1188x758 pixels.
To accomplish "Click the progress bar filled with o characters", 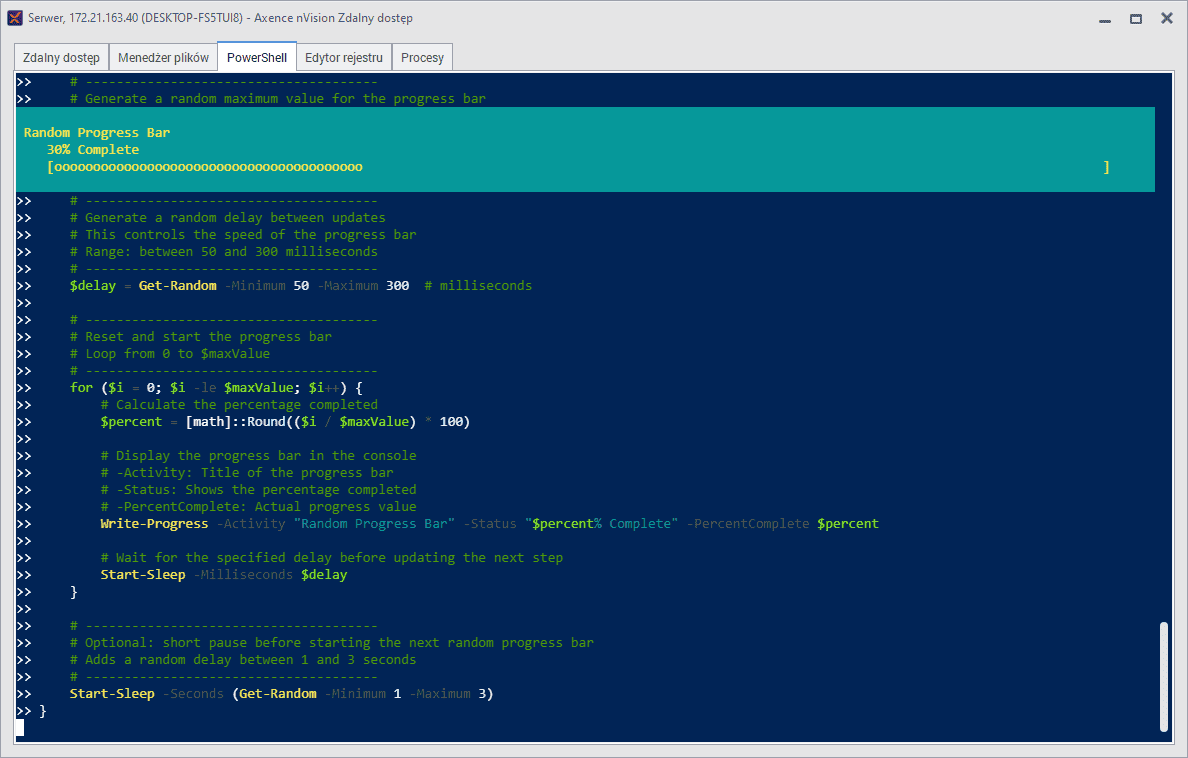I will (x=206, y=167).
